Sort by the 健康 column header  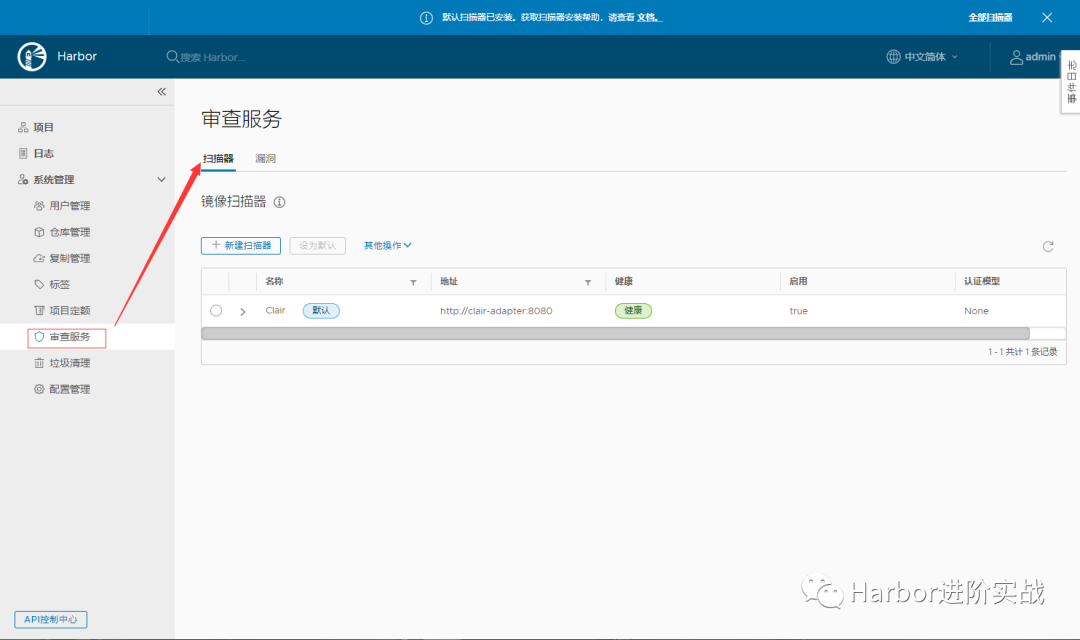[x=624, y=281]
